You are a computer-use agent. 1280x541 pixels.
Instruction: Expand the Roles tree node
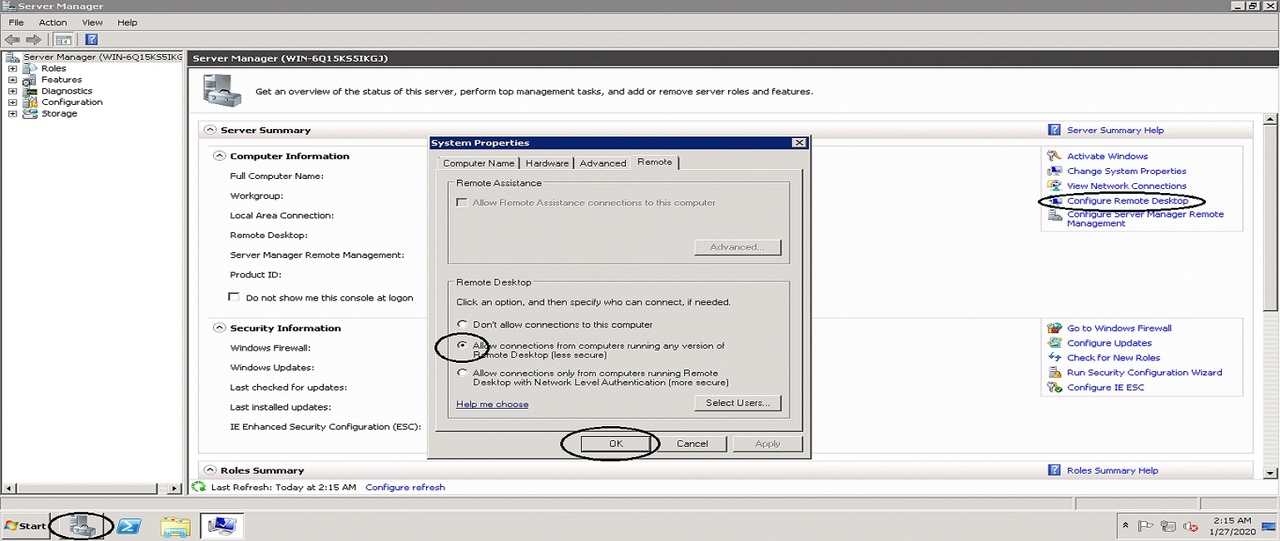click(12, 69)
